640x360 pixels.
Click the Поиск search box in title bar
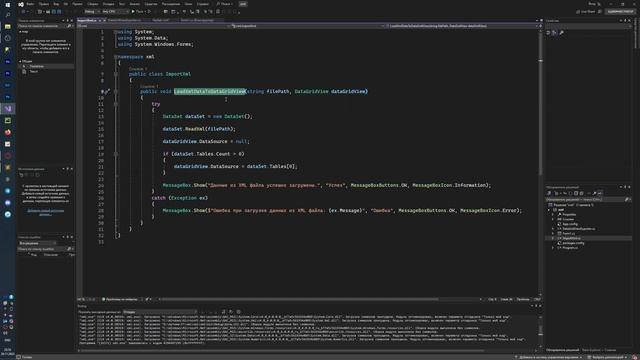pyautogui.click(x=224, y=4)
